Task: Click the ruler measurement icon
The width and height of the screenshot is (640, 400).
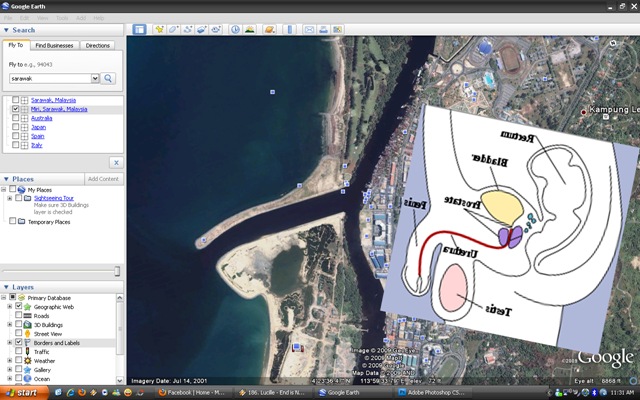Action: 289,29
